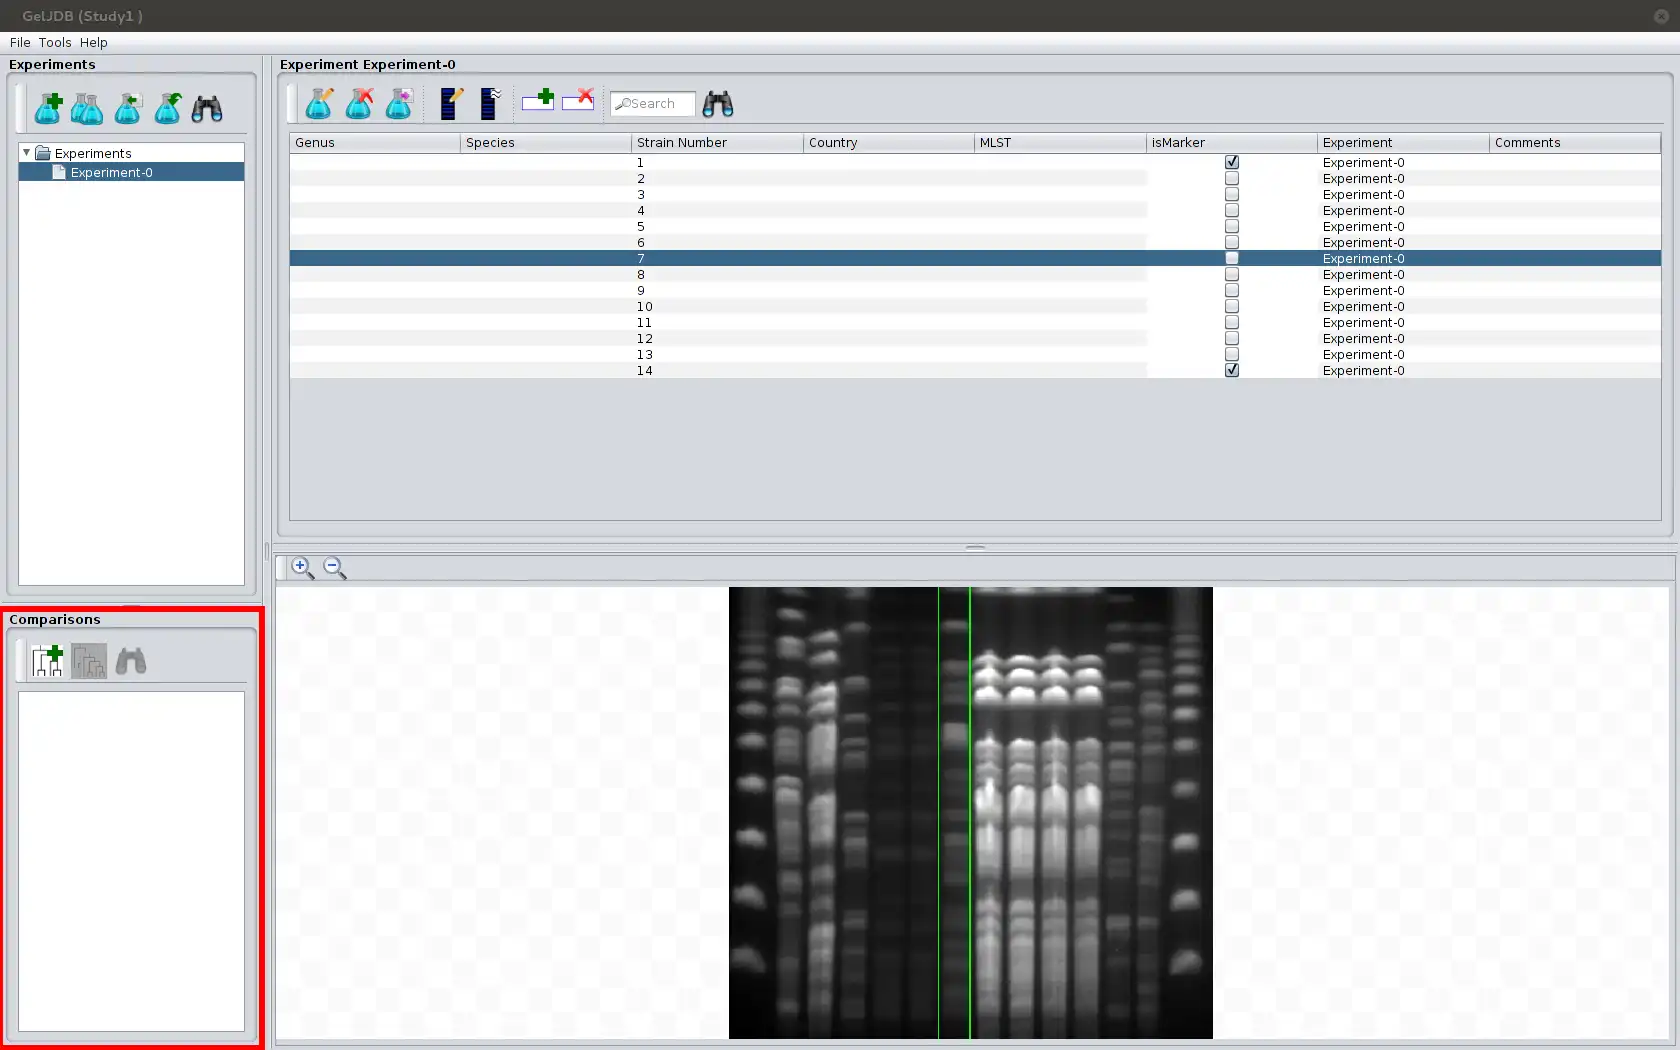Create a new comparison with dendrogram-plus icon
This screenshot has width=1680, height=1050.
click(48, 661)
